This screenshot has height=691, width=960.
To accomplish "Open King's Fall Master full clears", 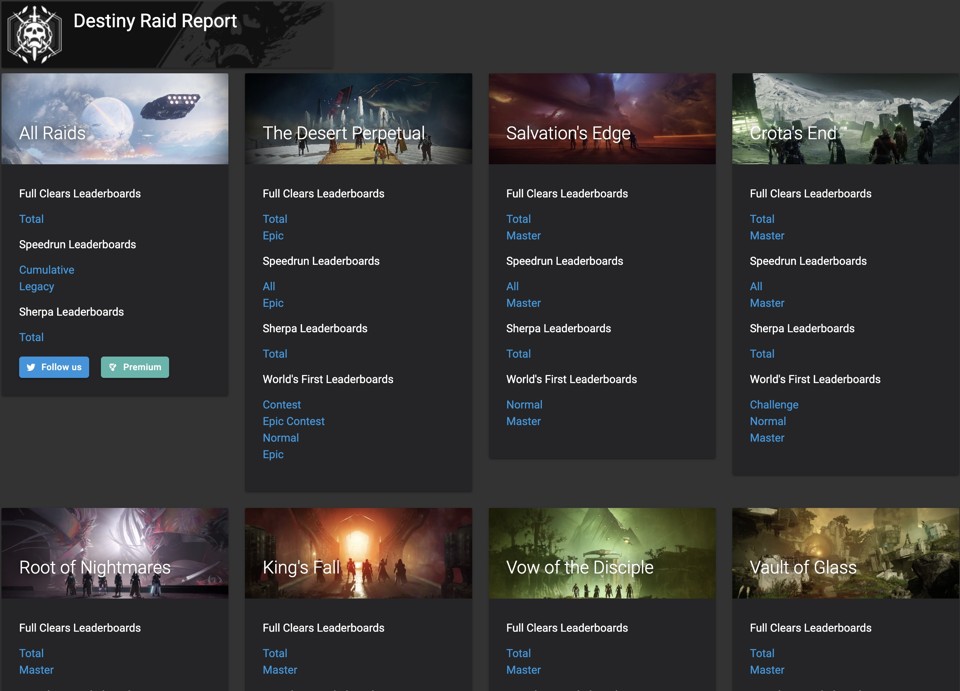I will pos(280,670).
